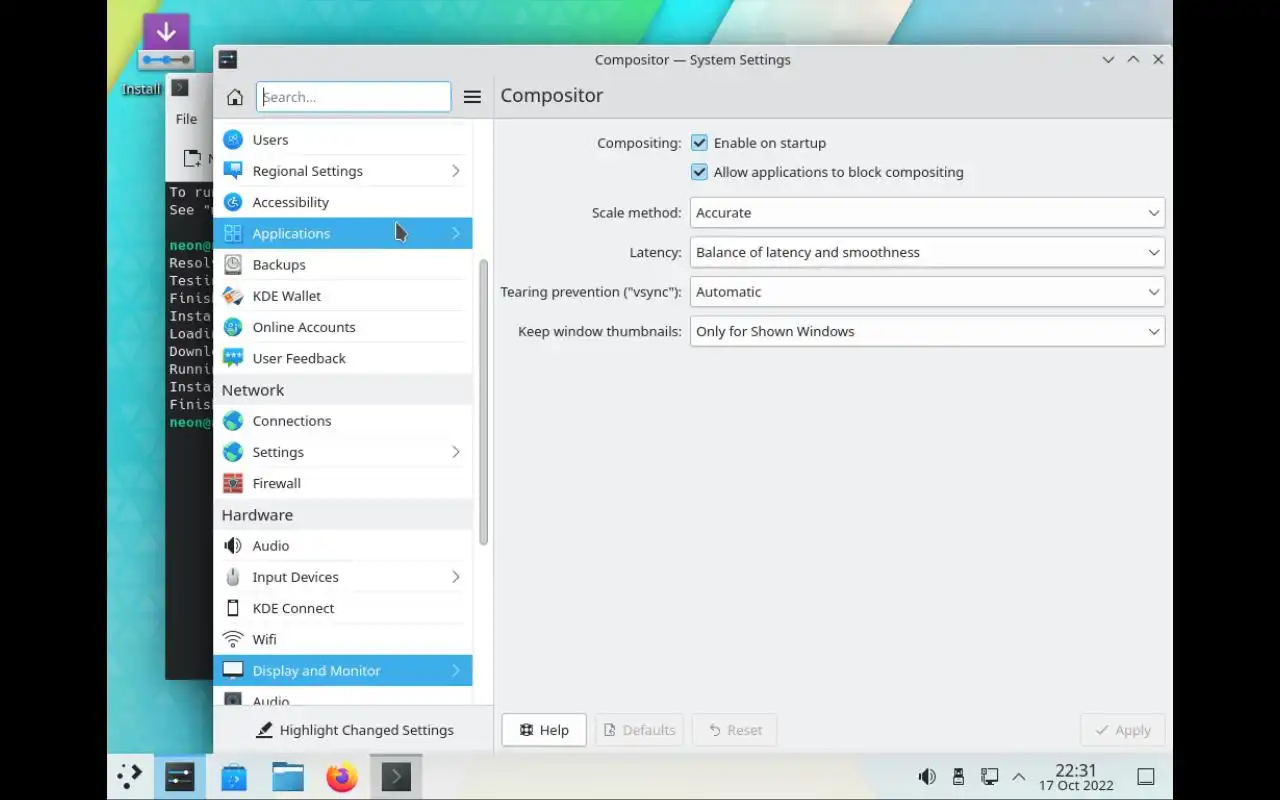Select Connections in the sidebar
Viewport: 1280px width, 800px height.
(x=342, y=421)
